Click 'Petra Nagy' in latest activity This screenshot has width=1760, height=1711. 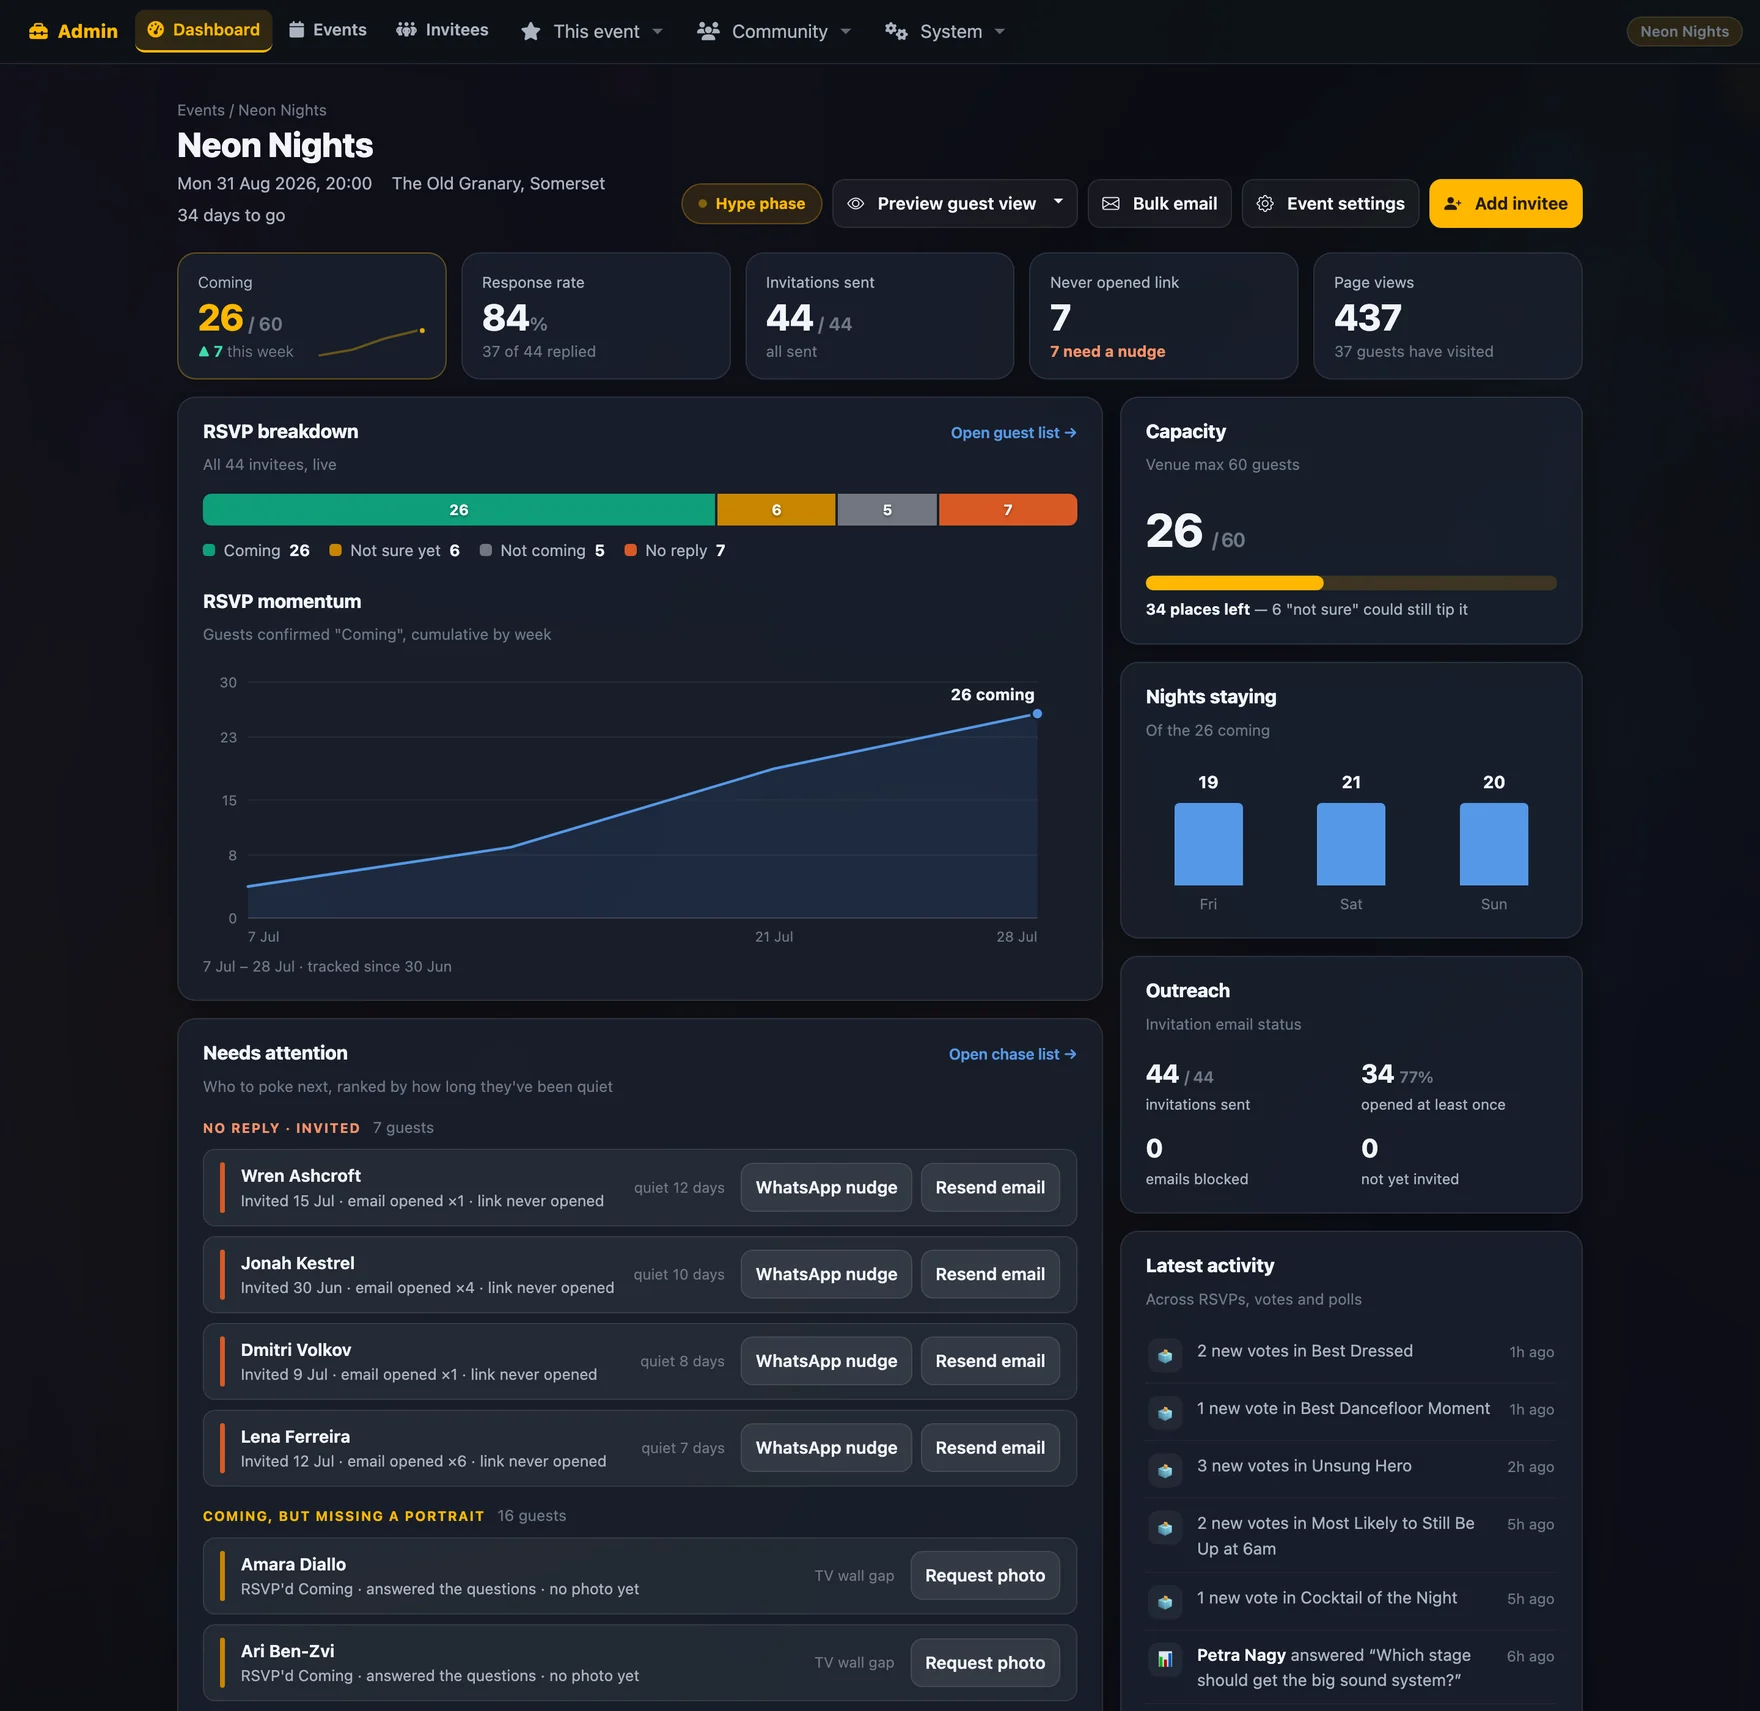(1241, 1655)
